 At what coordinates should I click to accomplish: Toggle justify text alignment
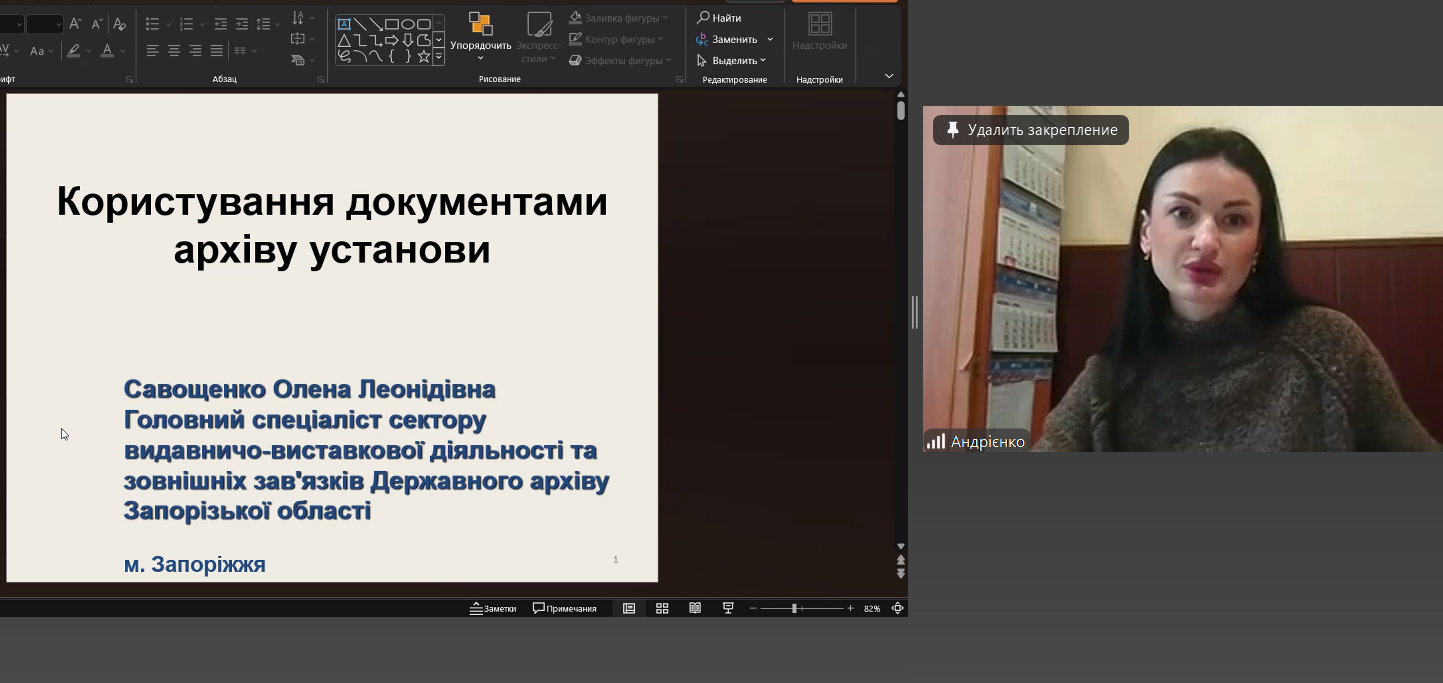pyautogui.click(x=217, y=51)
